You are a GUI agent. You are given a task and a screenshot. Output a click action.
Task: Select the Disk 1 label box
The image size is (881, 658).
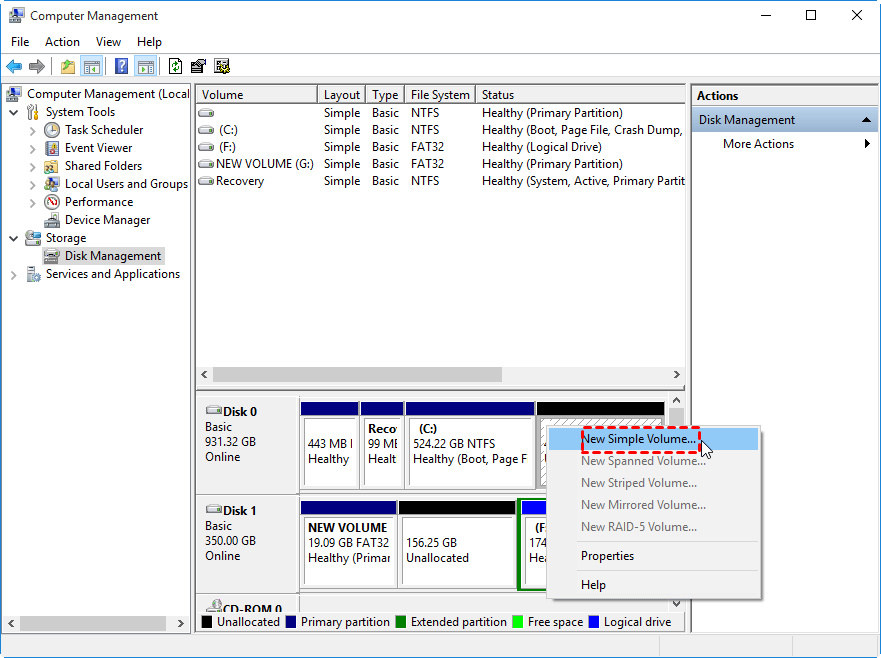[x=247, y=543]
